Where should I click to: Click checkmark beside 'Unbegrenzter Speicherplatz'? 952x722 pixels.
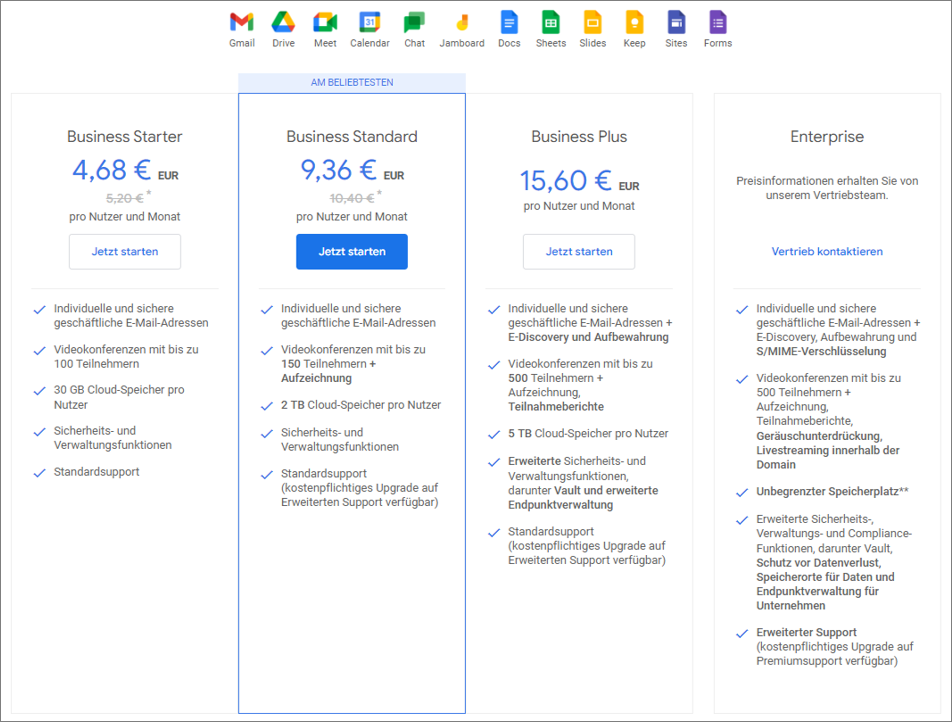click(x=742, y=492)
